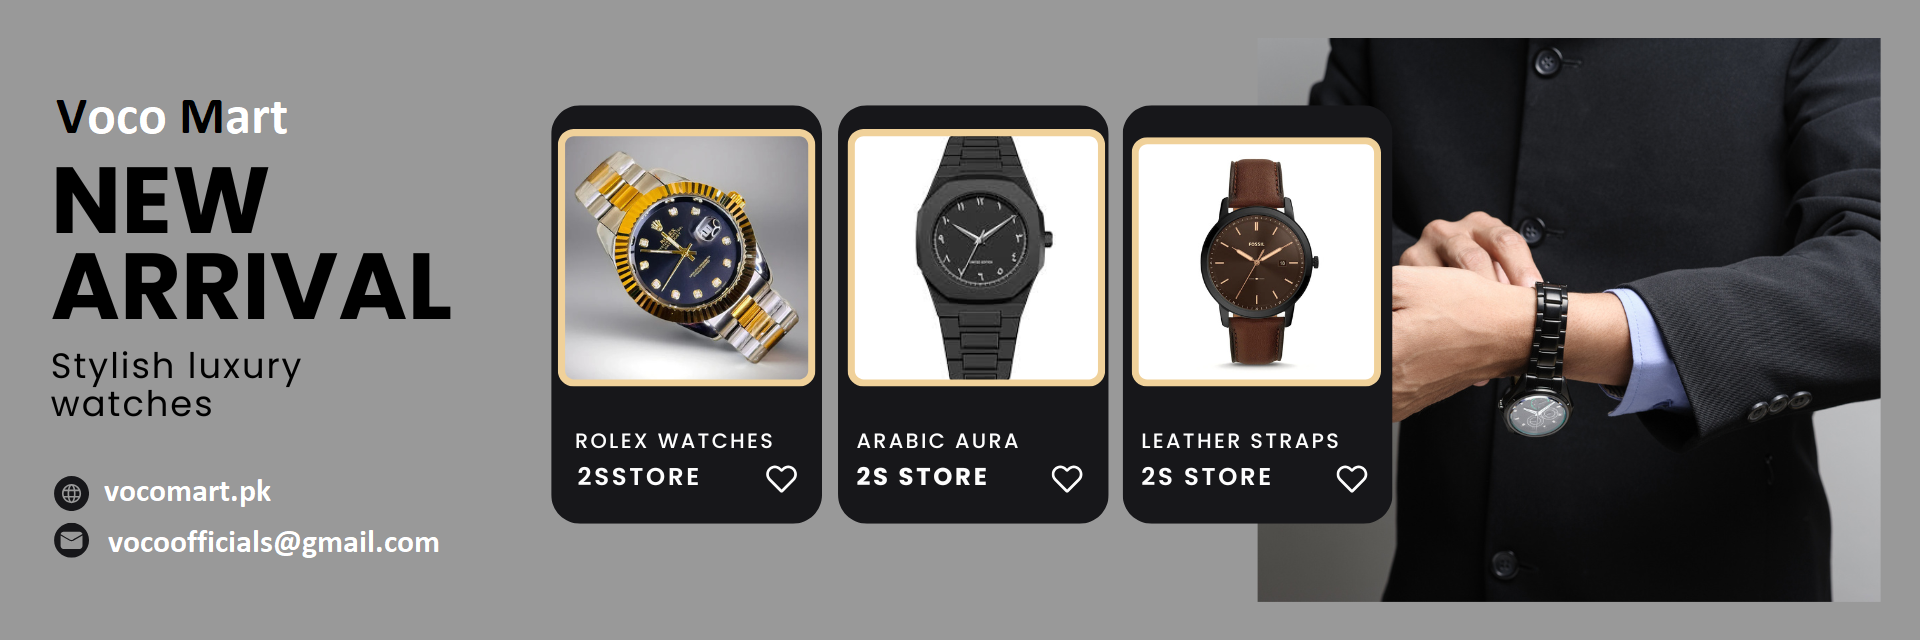Open the vocomart.pk website link

[187, 492]
